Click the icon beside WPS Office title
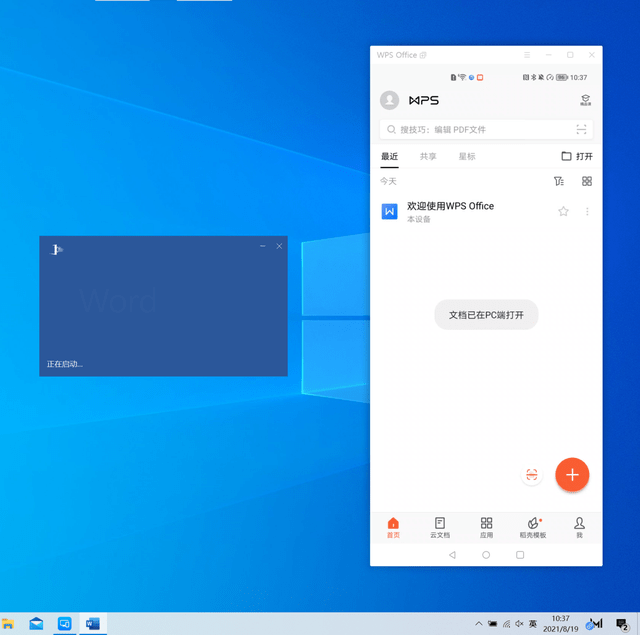640x635 pixels. click(423, 55)
